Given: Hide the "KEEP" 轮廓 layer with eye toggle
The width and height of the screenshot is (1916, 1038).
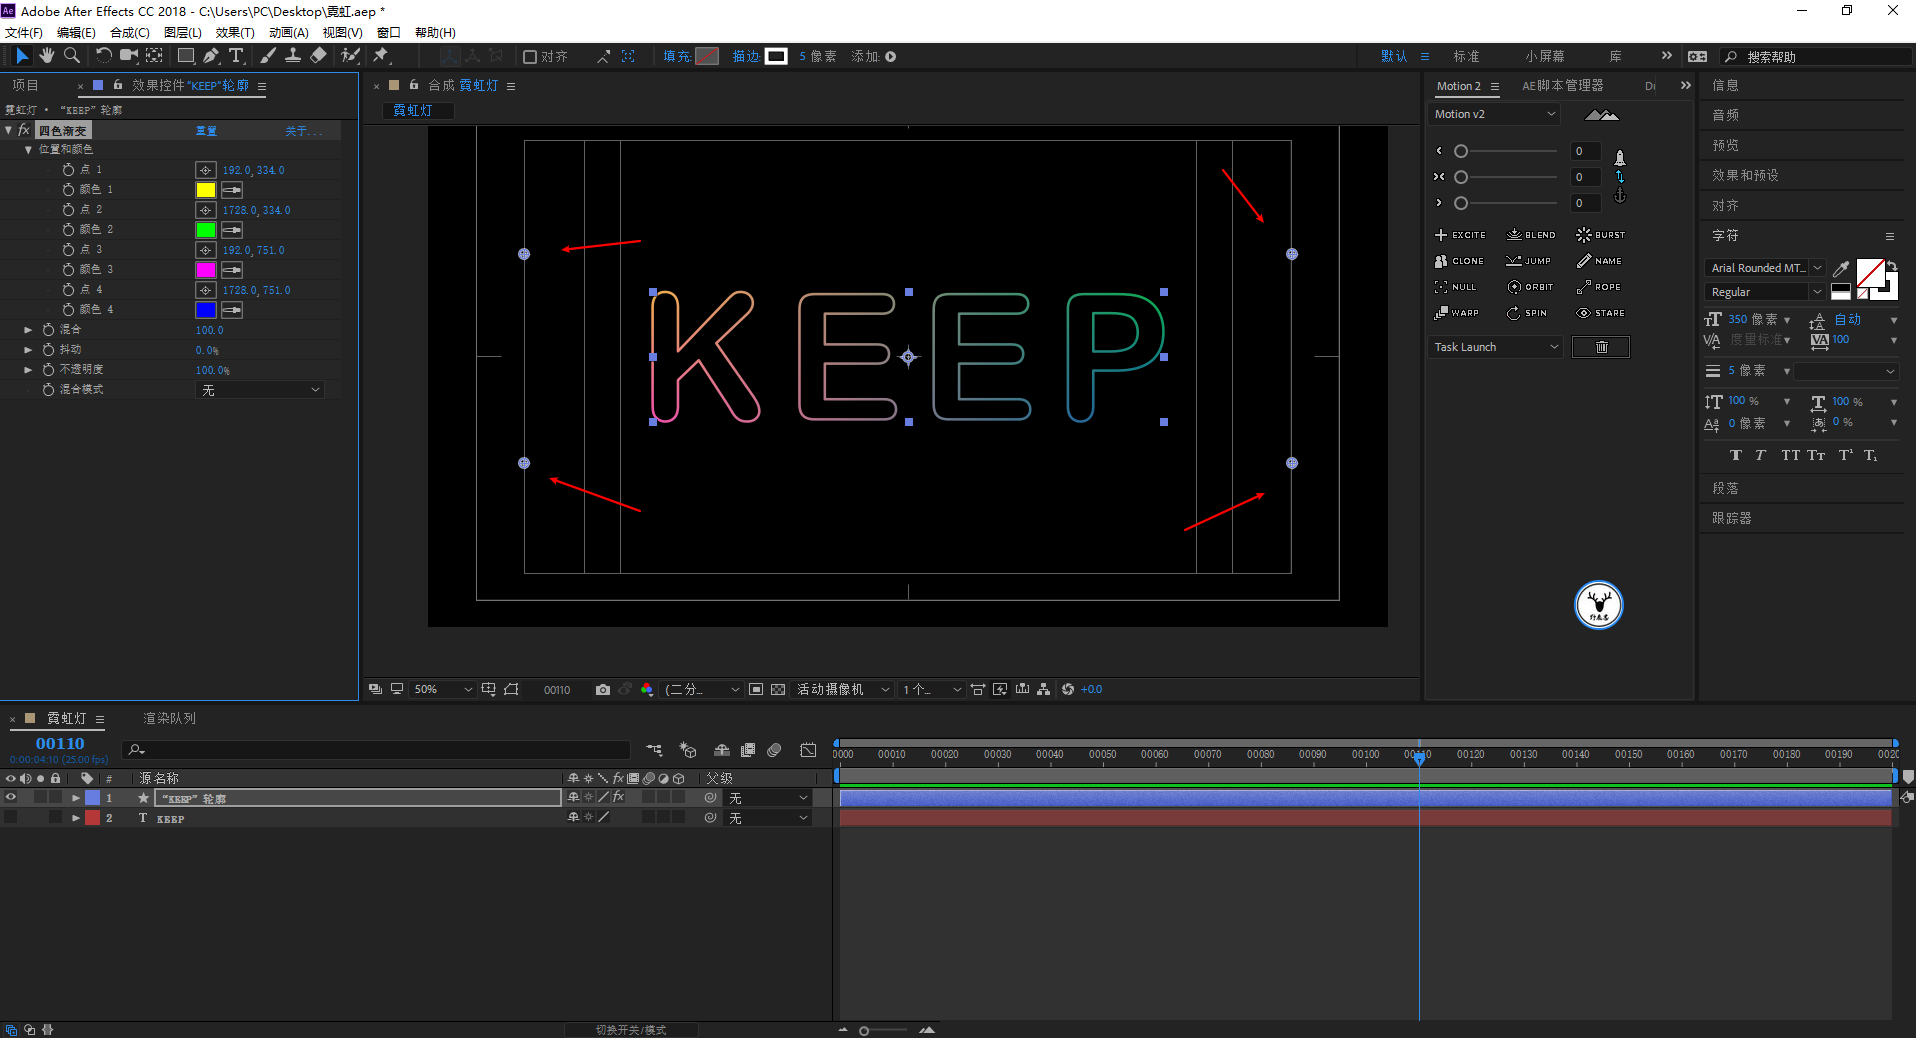Looking at the screenshot, I should click(x=11, y=798).
